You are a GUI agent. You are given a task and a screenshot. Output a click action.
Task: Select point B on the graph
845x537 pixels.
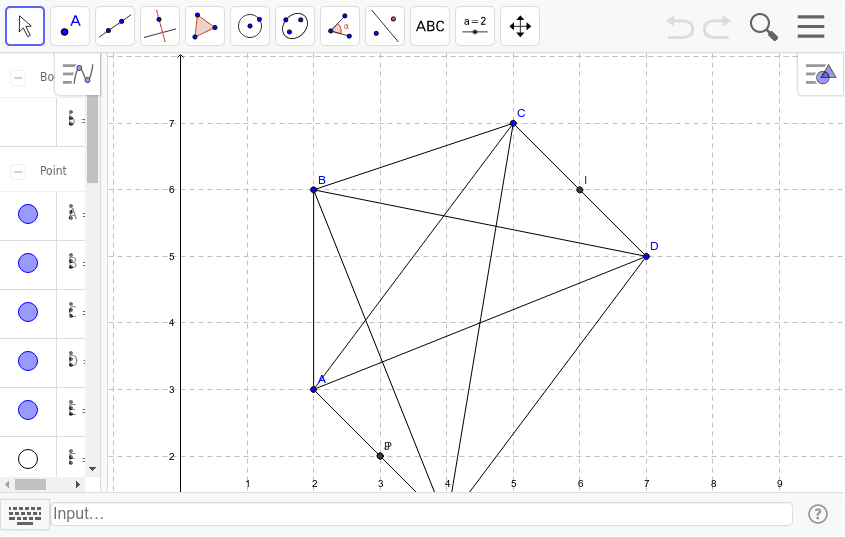[314, 190]
